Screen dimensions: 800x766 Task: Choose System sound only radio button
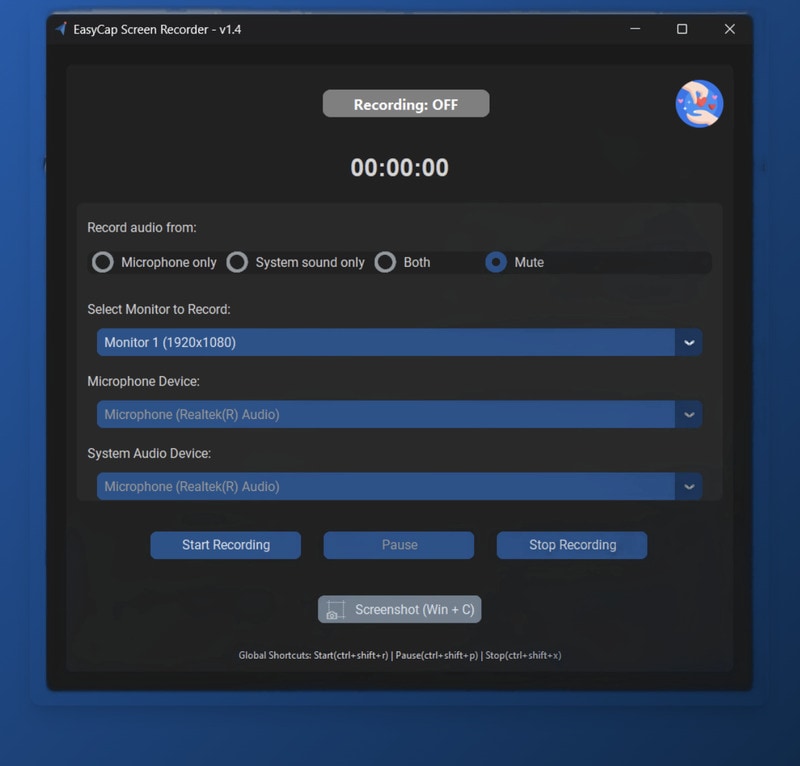[237, 262]
